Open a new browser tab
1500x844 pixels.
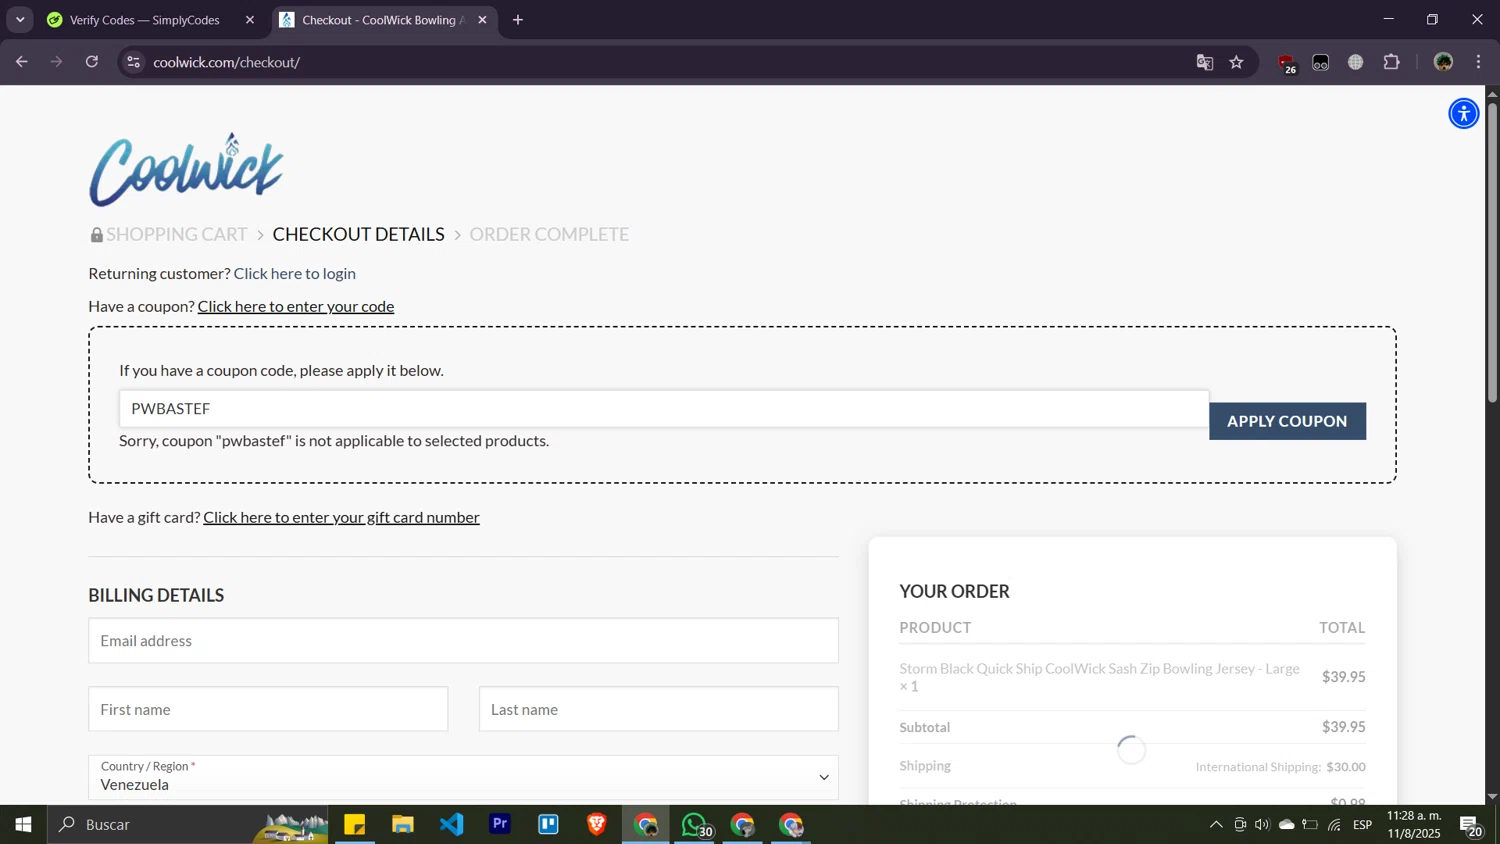(518, 20)
